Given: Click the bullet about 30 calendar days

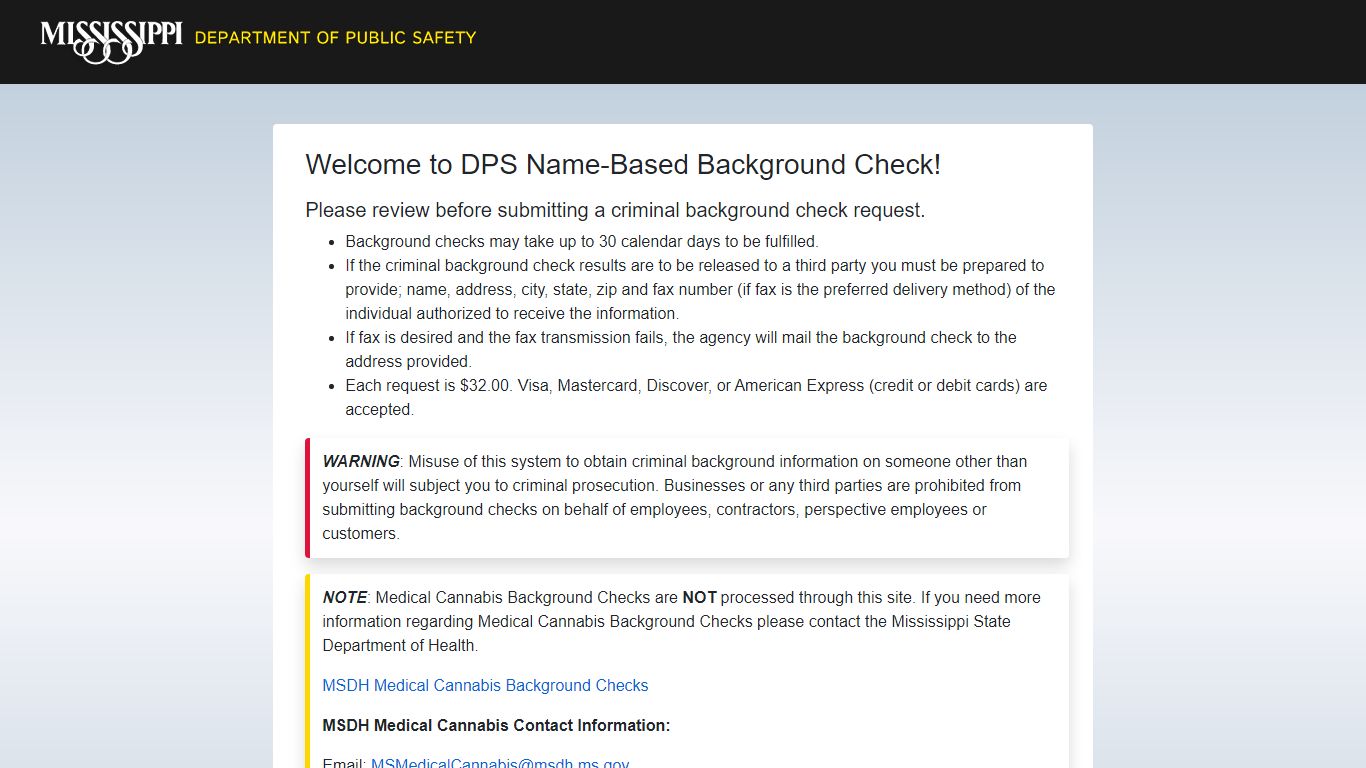Looking at the screenshot, I should pyautogui.click(x=582, y=241).
